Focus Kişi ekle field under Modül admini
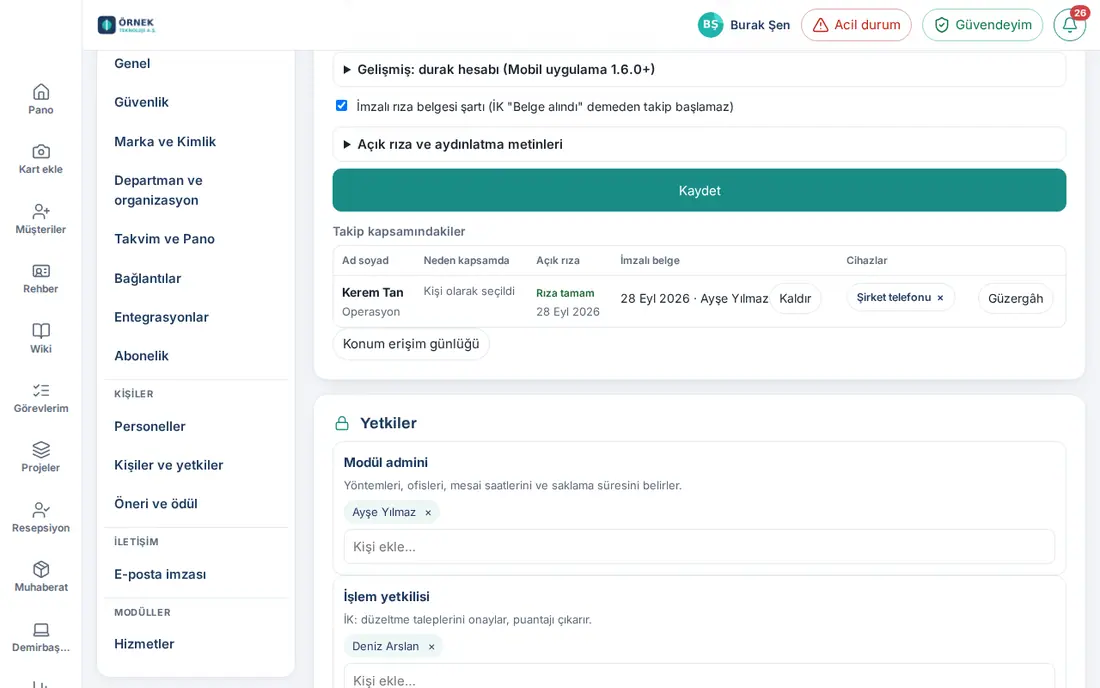The height and width of the screenshot is (688, 1100). tap(699, 546)
